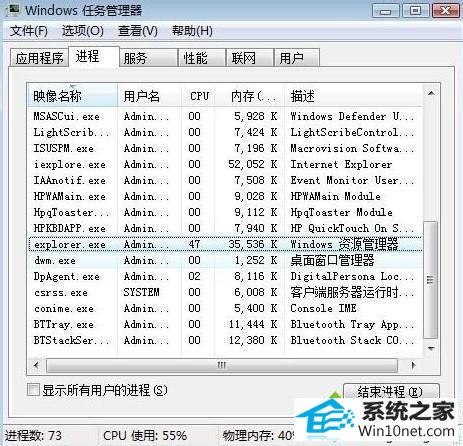The height and width of the screenshot is (446, 463).
Task: Click the 结束进程 button
Action: click(391, 392)
